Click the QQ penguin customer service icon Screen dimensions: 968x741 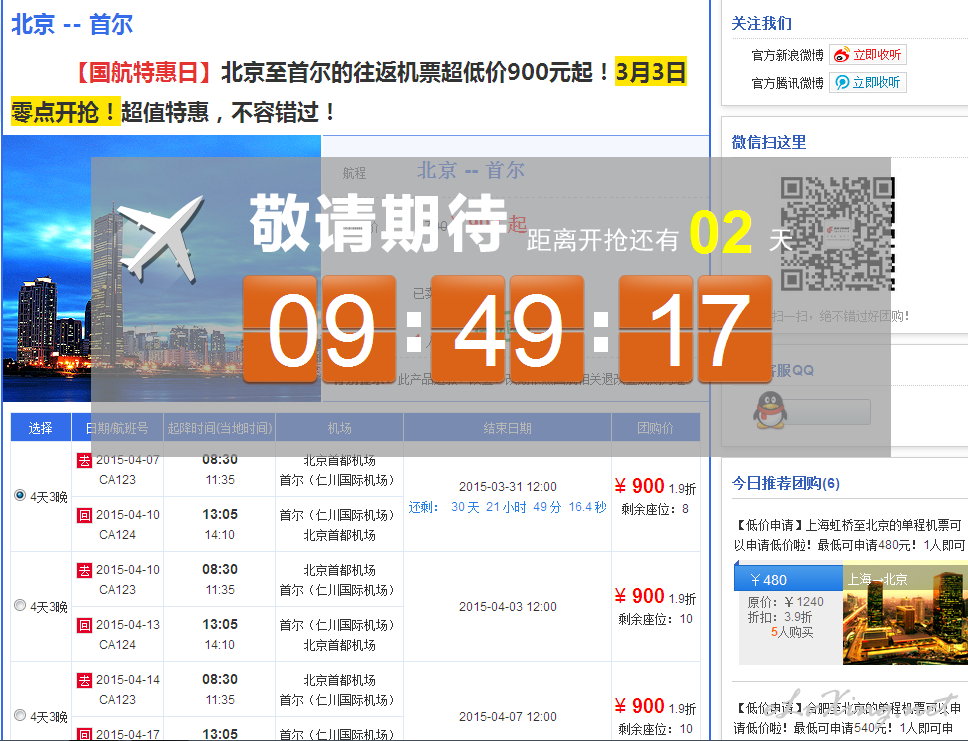[x=769, y=410]
